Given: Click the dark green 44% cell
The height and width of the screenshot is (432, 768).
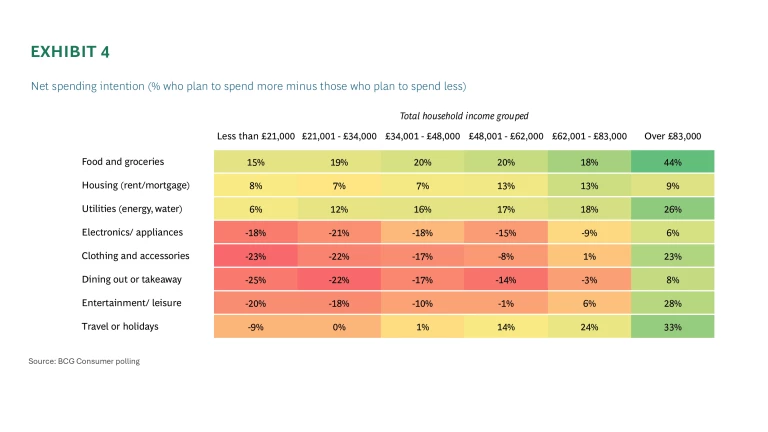Looking at the screenshot, I should (x=673, y=161).
